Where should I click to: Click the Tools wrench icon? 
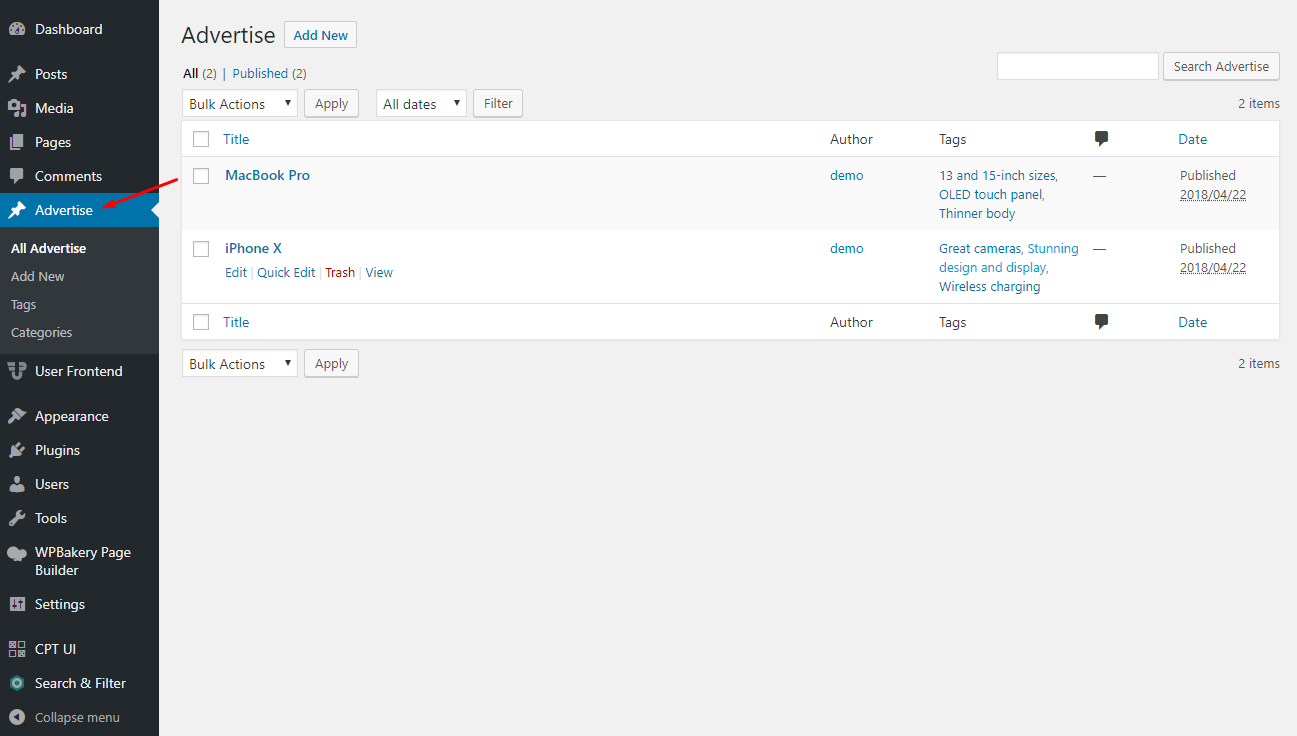[x=17, y=518]
